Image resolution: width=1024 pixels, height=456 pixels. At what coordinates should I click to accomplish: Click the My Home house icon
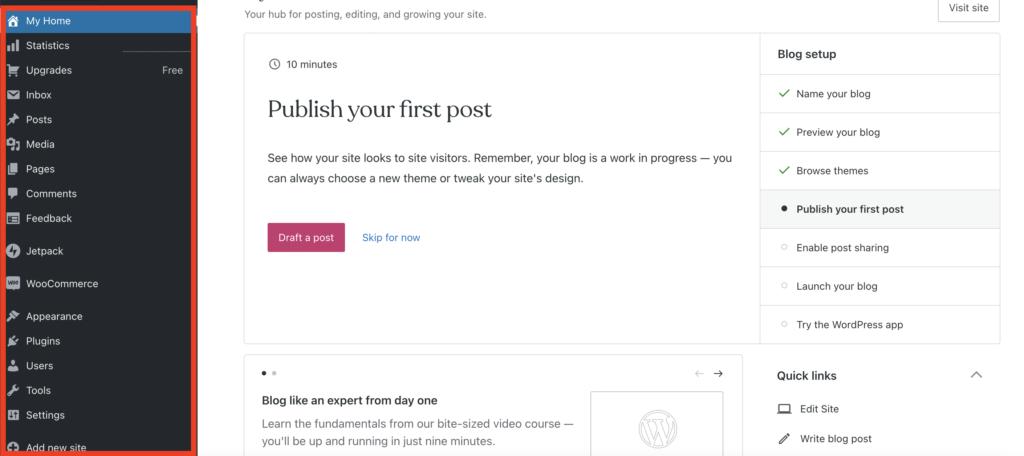pos(13,21)
